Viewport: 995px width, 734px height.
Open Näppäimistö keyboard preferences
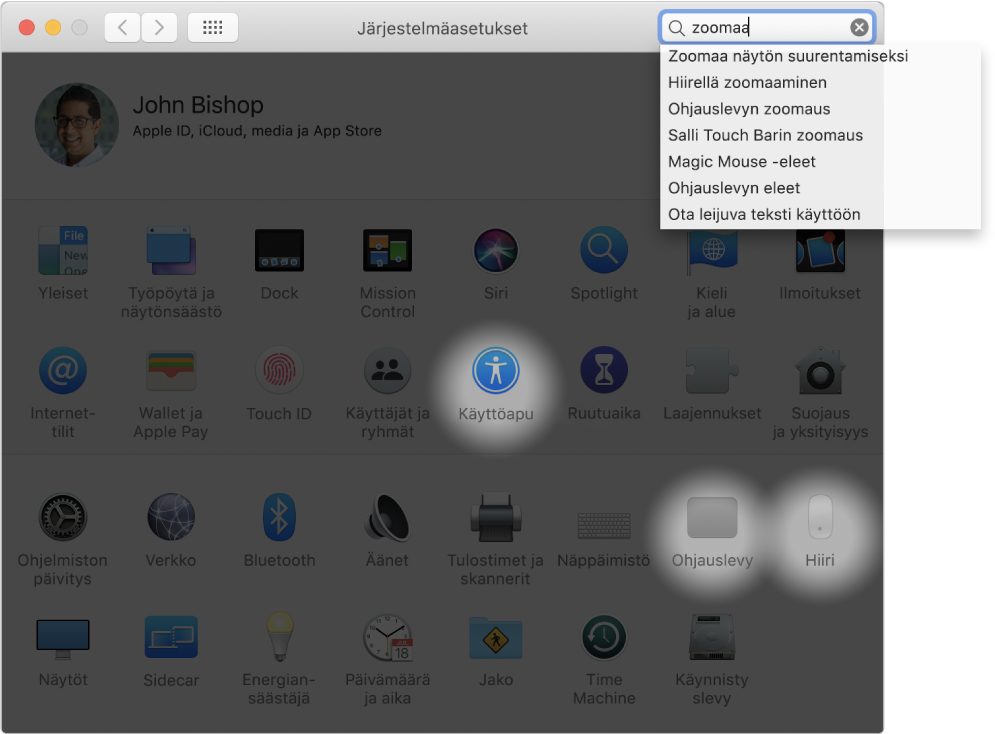pos(604,525)
